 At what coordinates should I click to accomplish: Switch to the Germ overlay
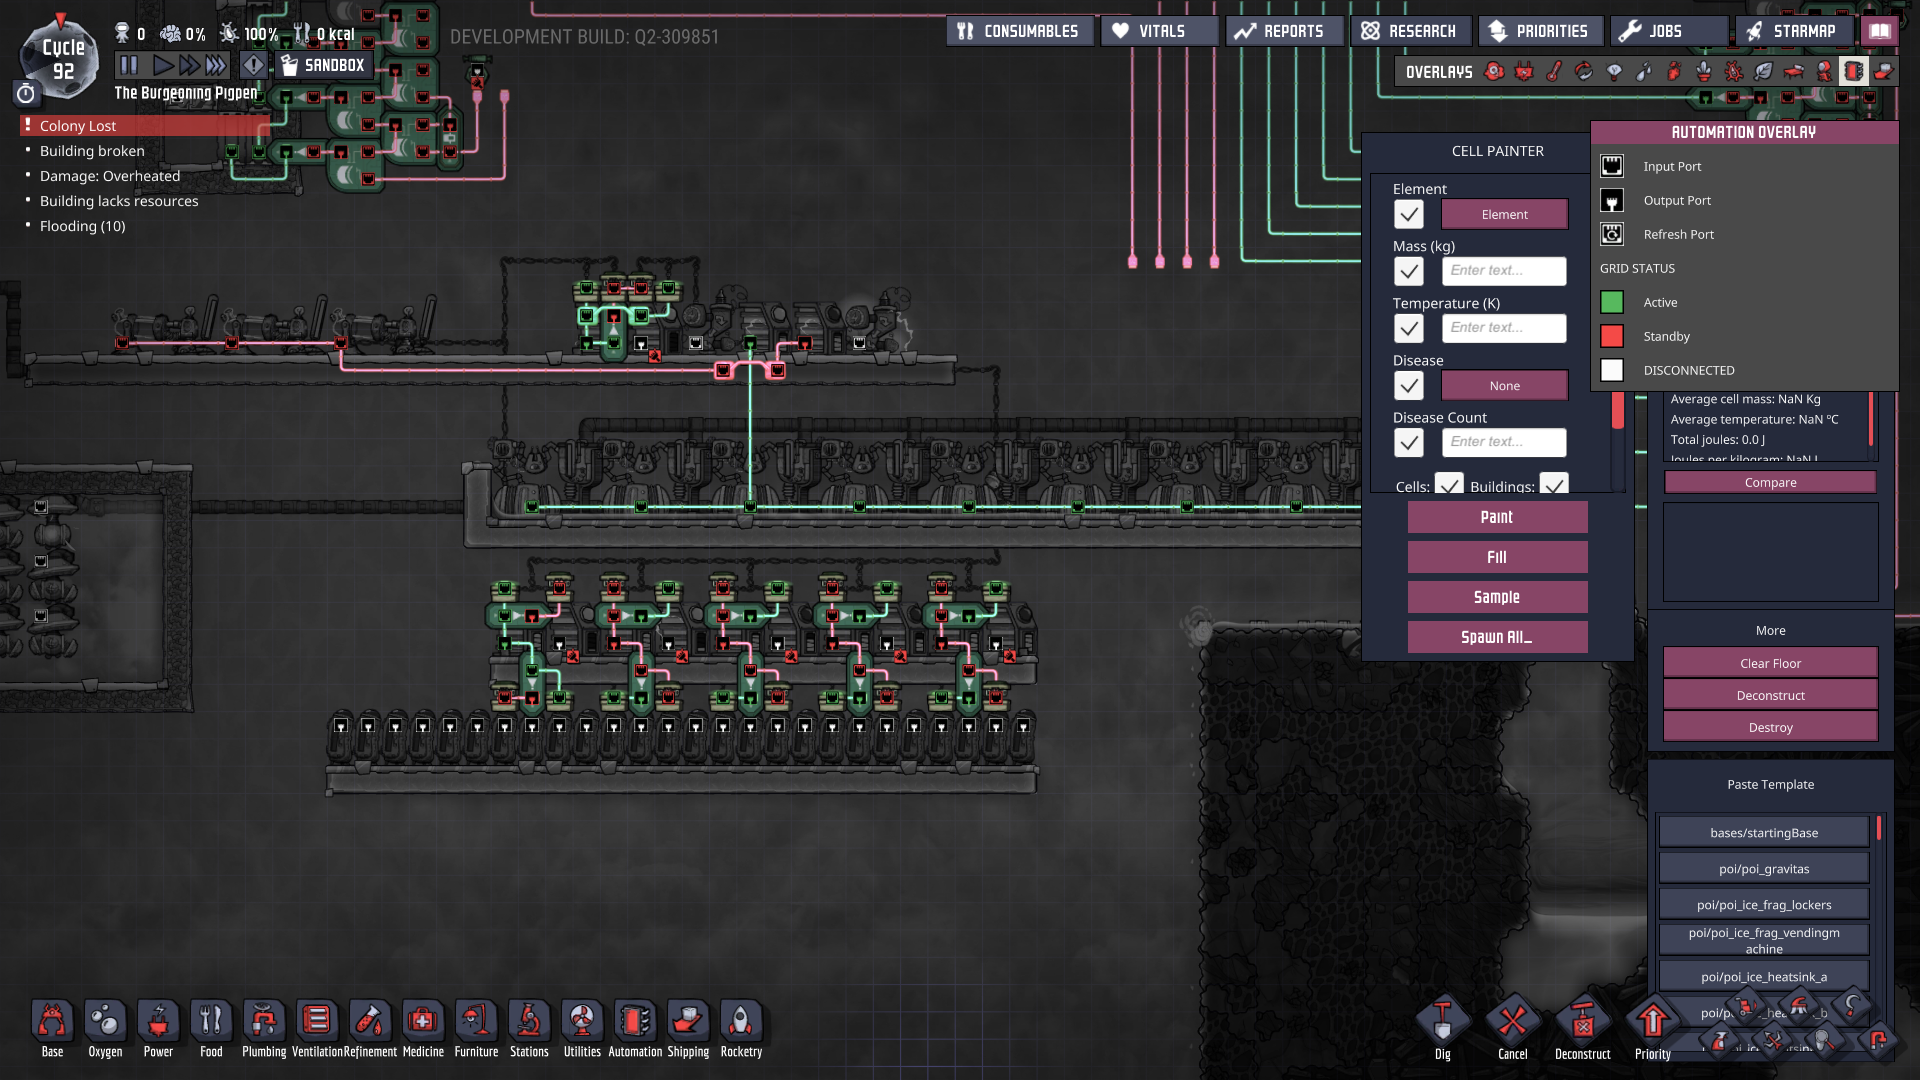[1734, 71]
